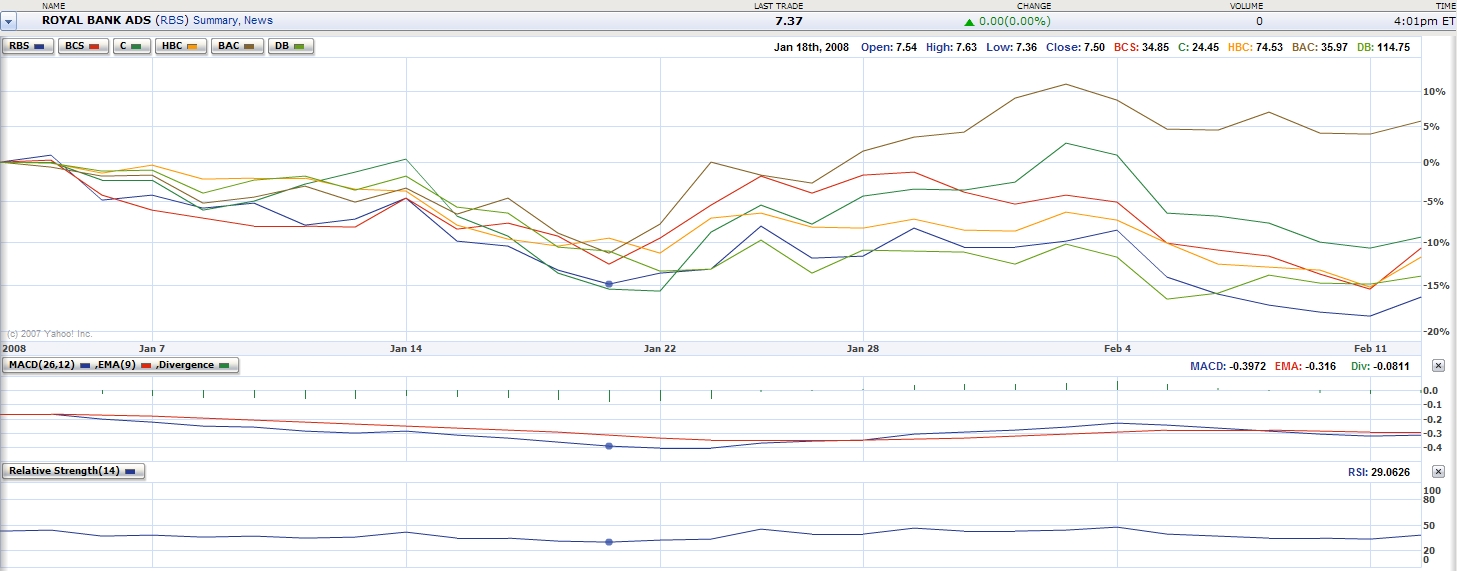
Task: Toggle the C comparison legend button
Action: [130, 46]
